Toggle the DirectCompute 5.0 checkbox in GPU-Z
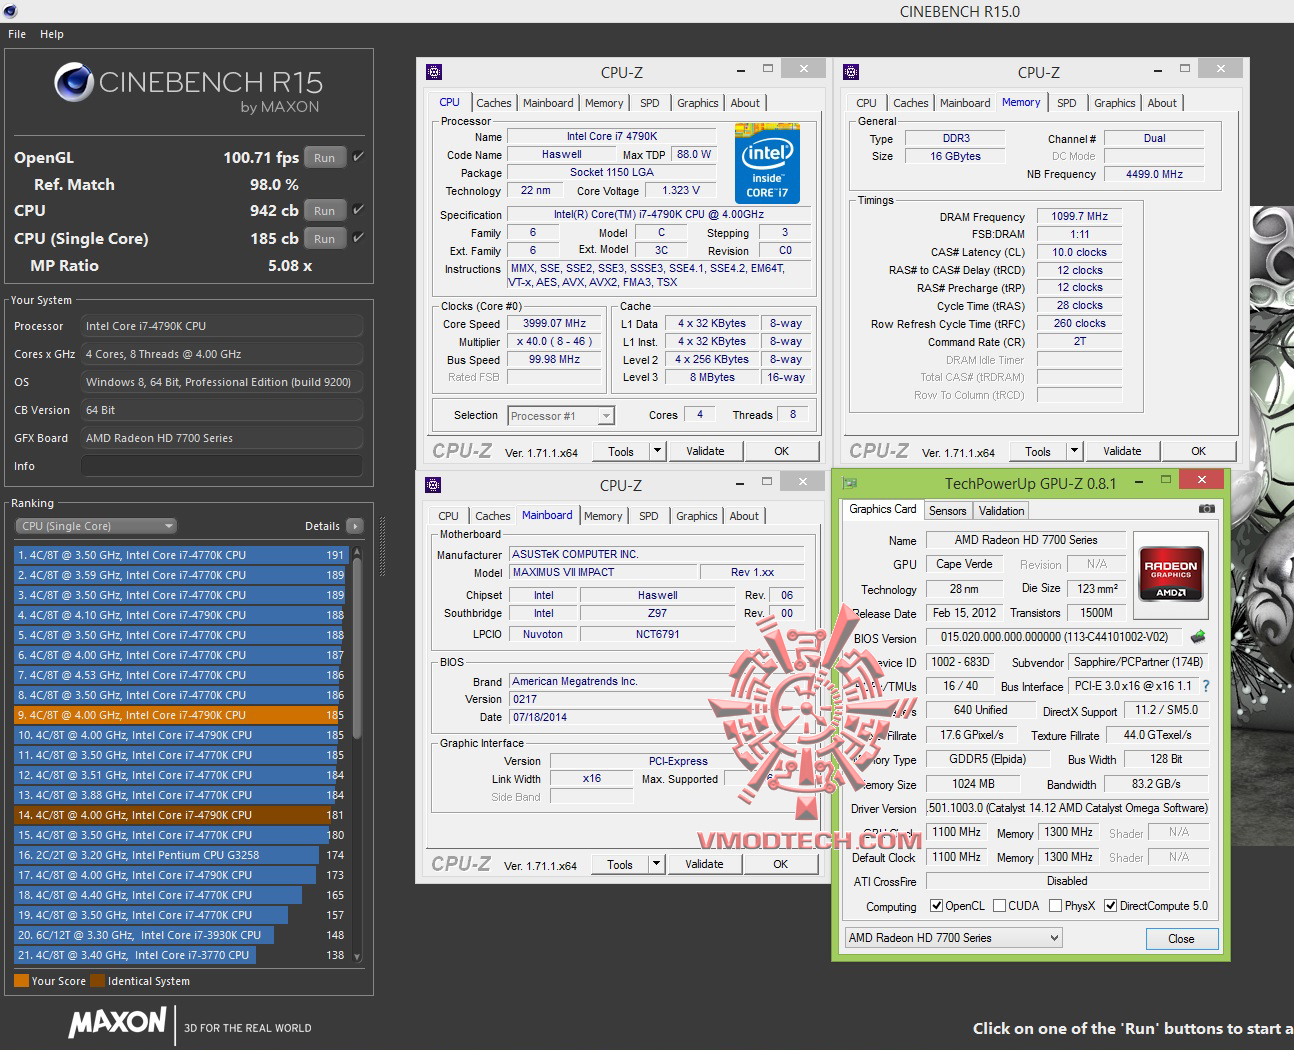1294x1050 pixels. [1110, 906]
